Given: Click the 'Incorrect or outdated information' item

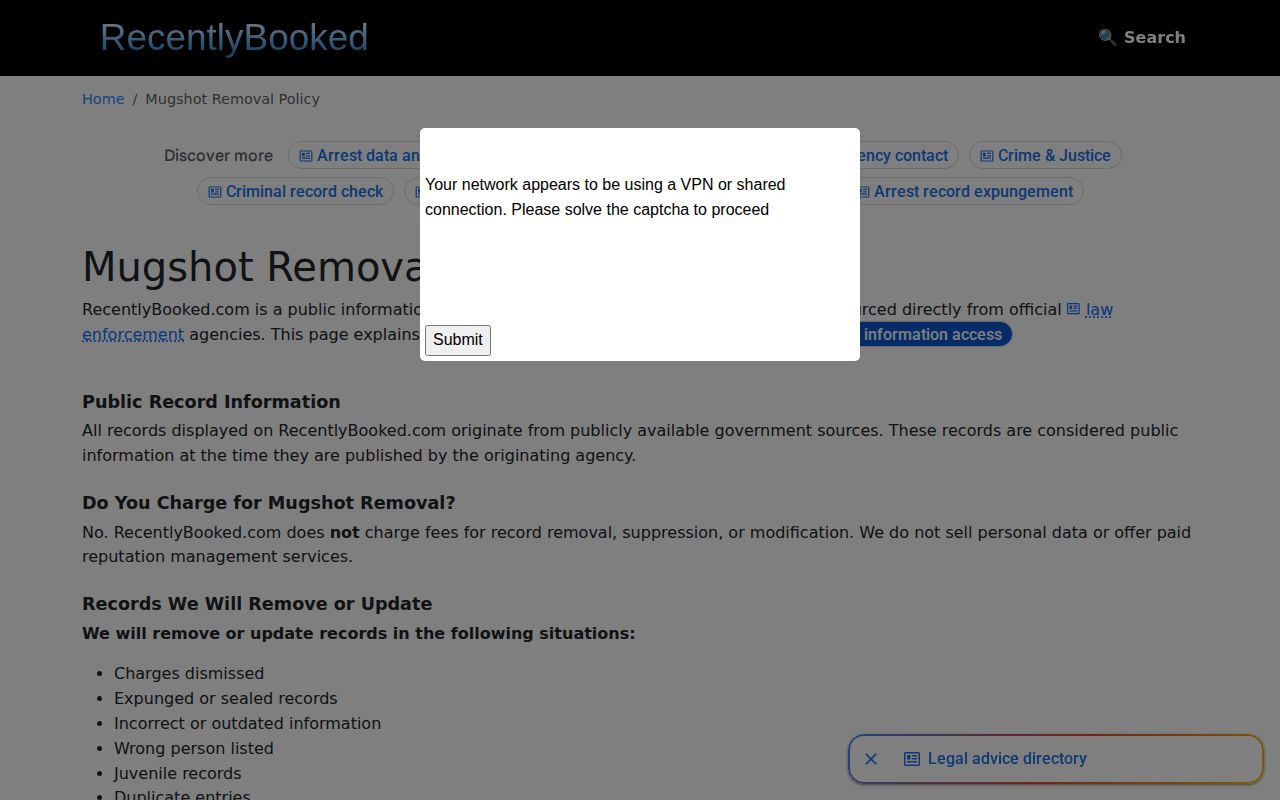Looking at the screenshot, I should (x=248, y=723).
